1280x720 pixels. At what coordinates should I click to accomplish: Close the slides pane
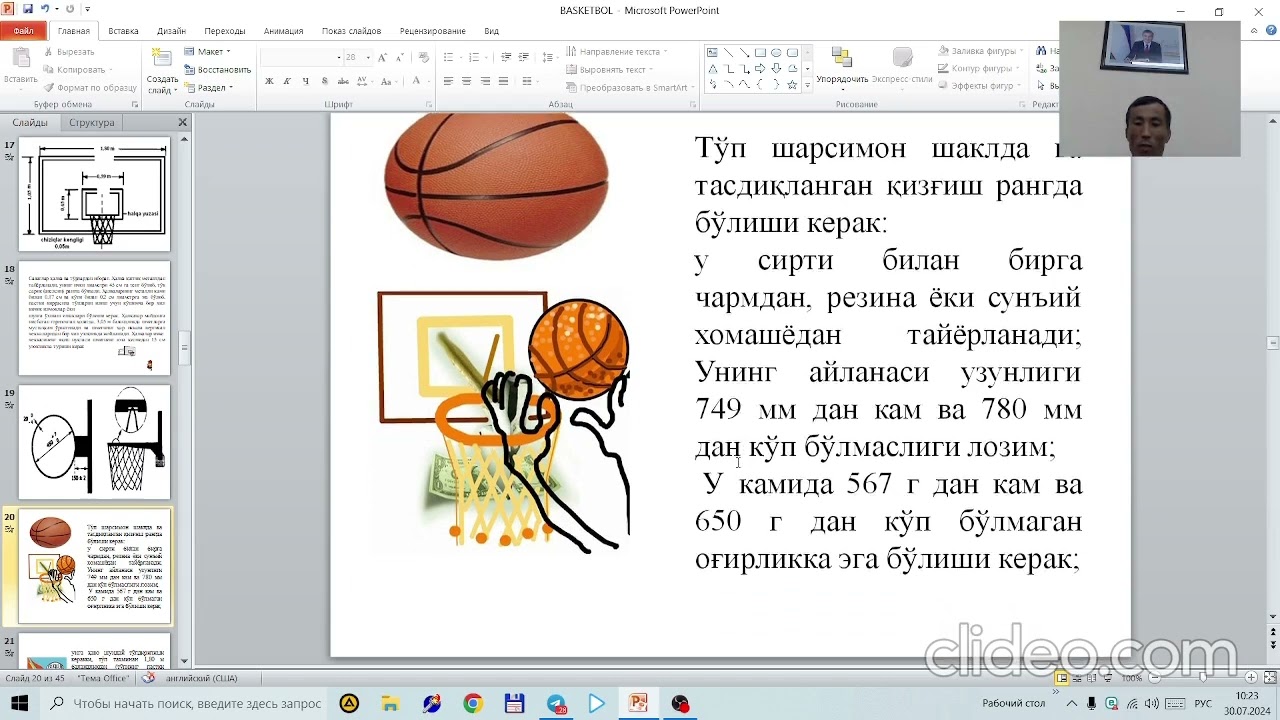[x=182, y=122]
